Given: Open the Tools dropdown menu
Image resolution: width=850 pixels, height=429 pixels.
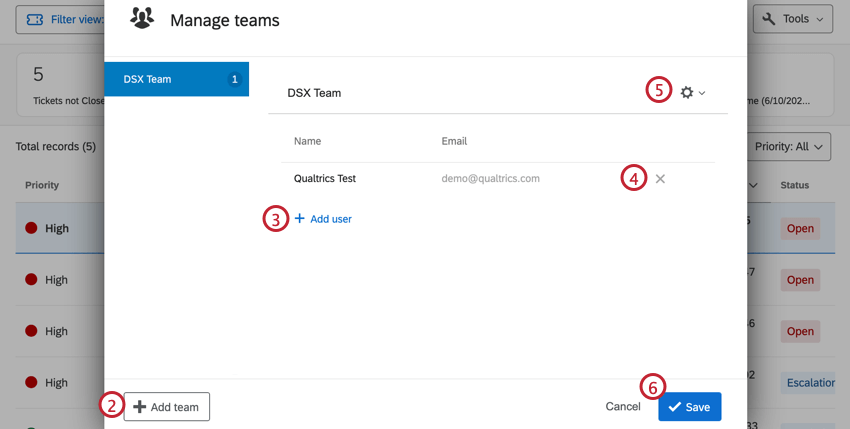Looking at the screenshot, I should tap(793, 19).
